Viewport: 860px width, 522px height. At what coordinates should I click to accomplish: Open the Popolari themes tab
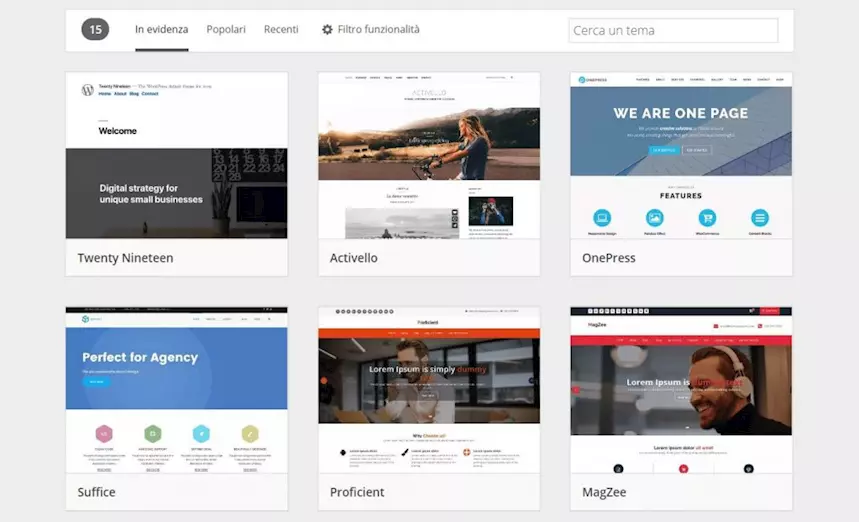coord(226,30)
